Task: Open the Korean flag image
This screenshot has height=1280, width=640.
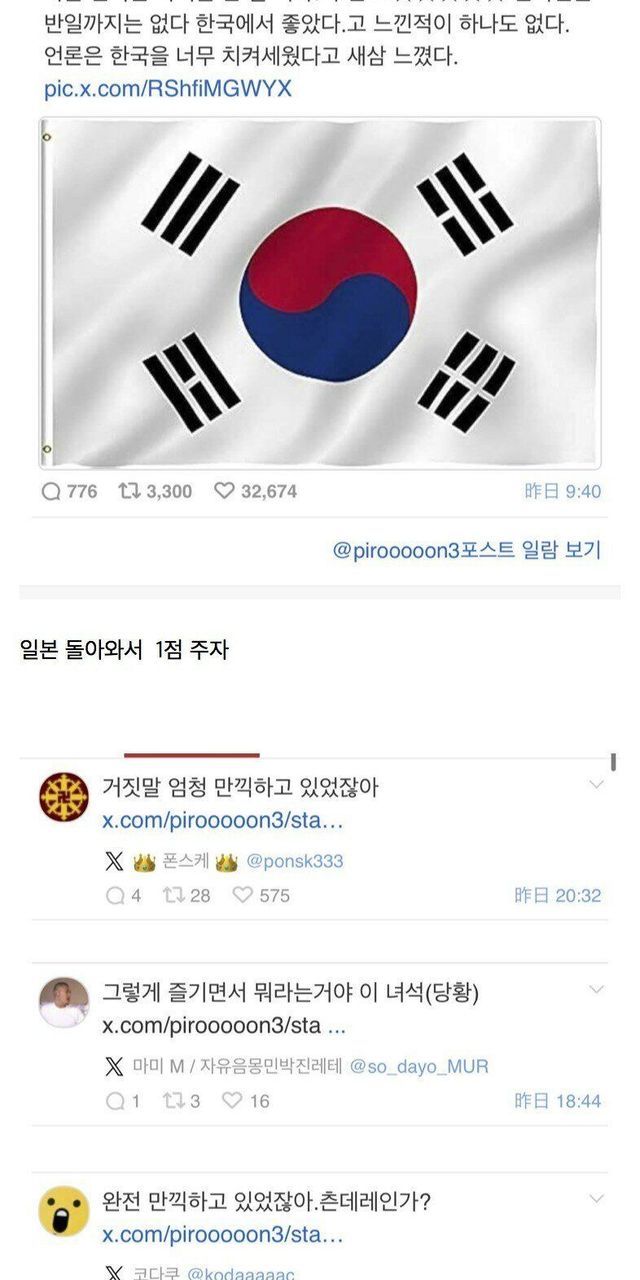Action: [320, 293]
